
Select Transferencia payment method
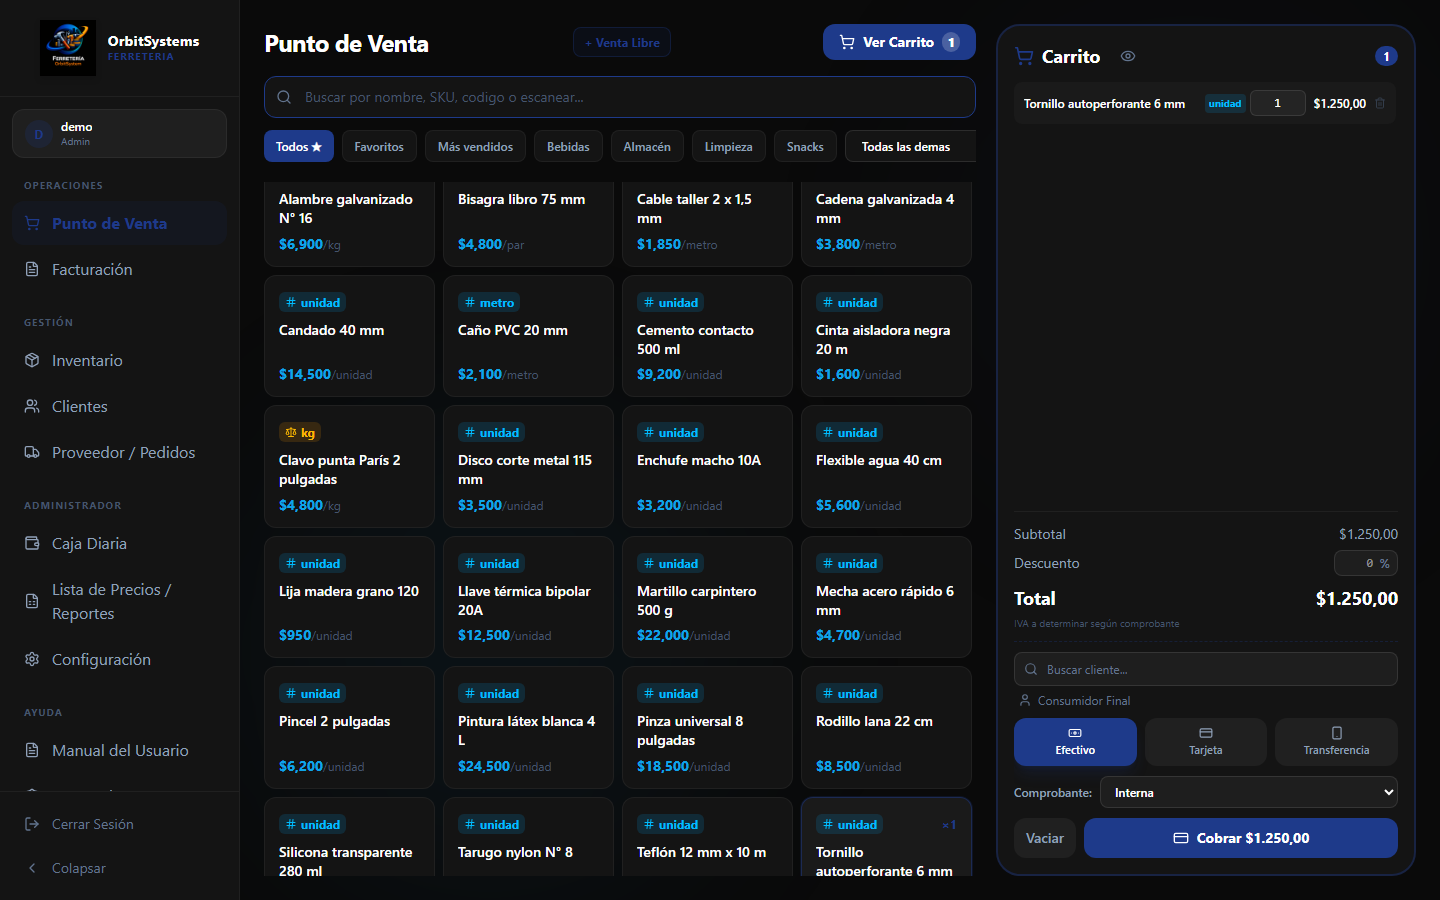1336,742
